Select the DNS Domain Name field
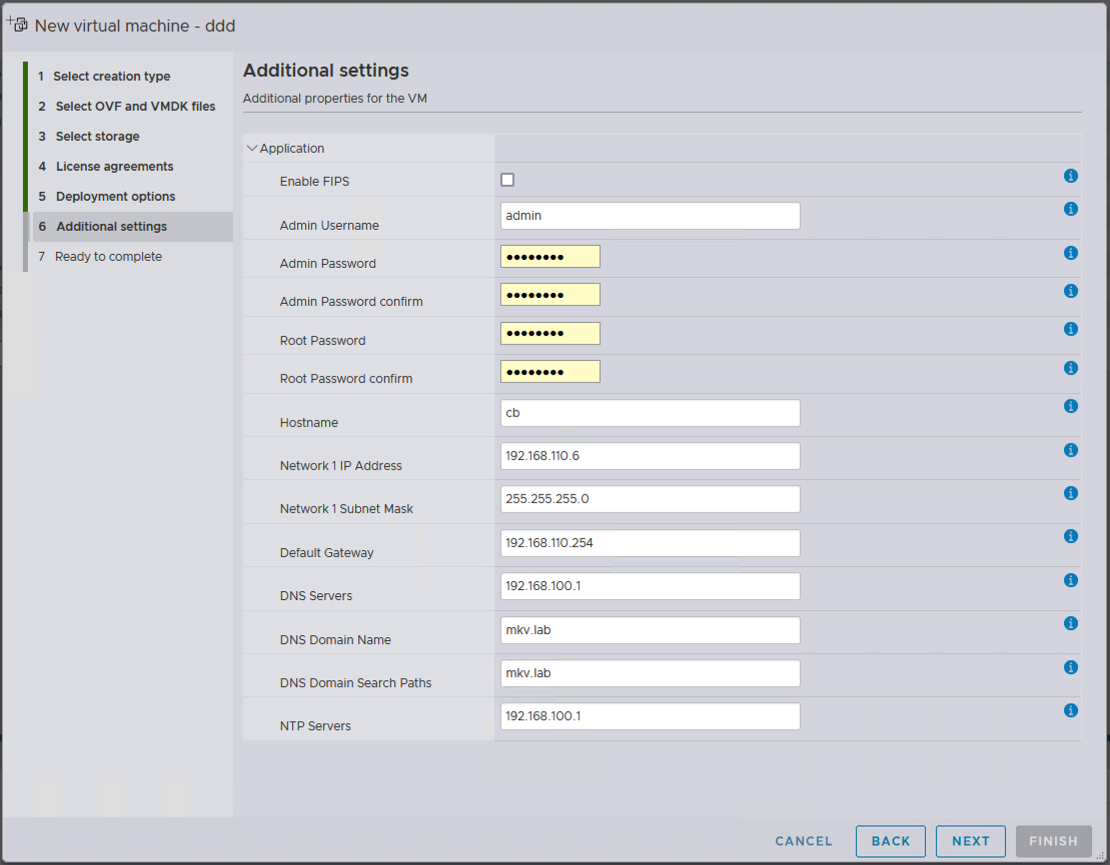 coord(650,630)
